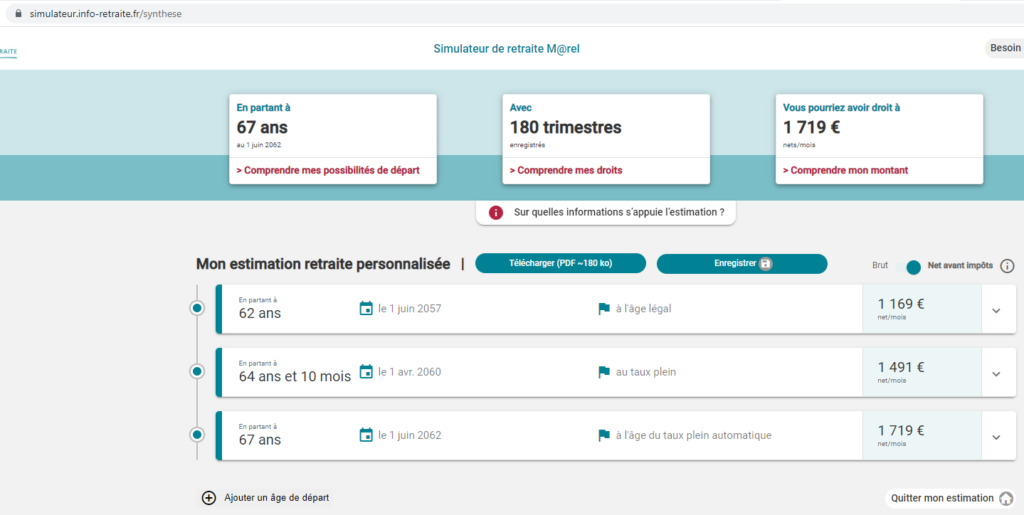
Task: Click Sur quelles informations s'appuie l'estimation
Action: [x=605, y=213]
